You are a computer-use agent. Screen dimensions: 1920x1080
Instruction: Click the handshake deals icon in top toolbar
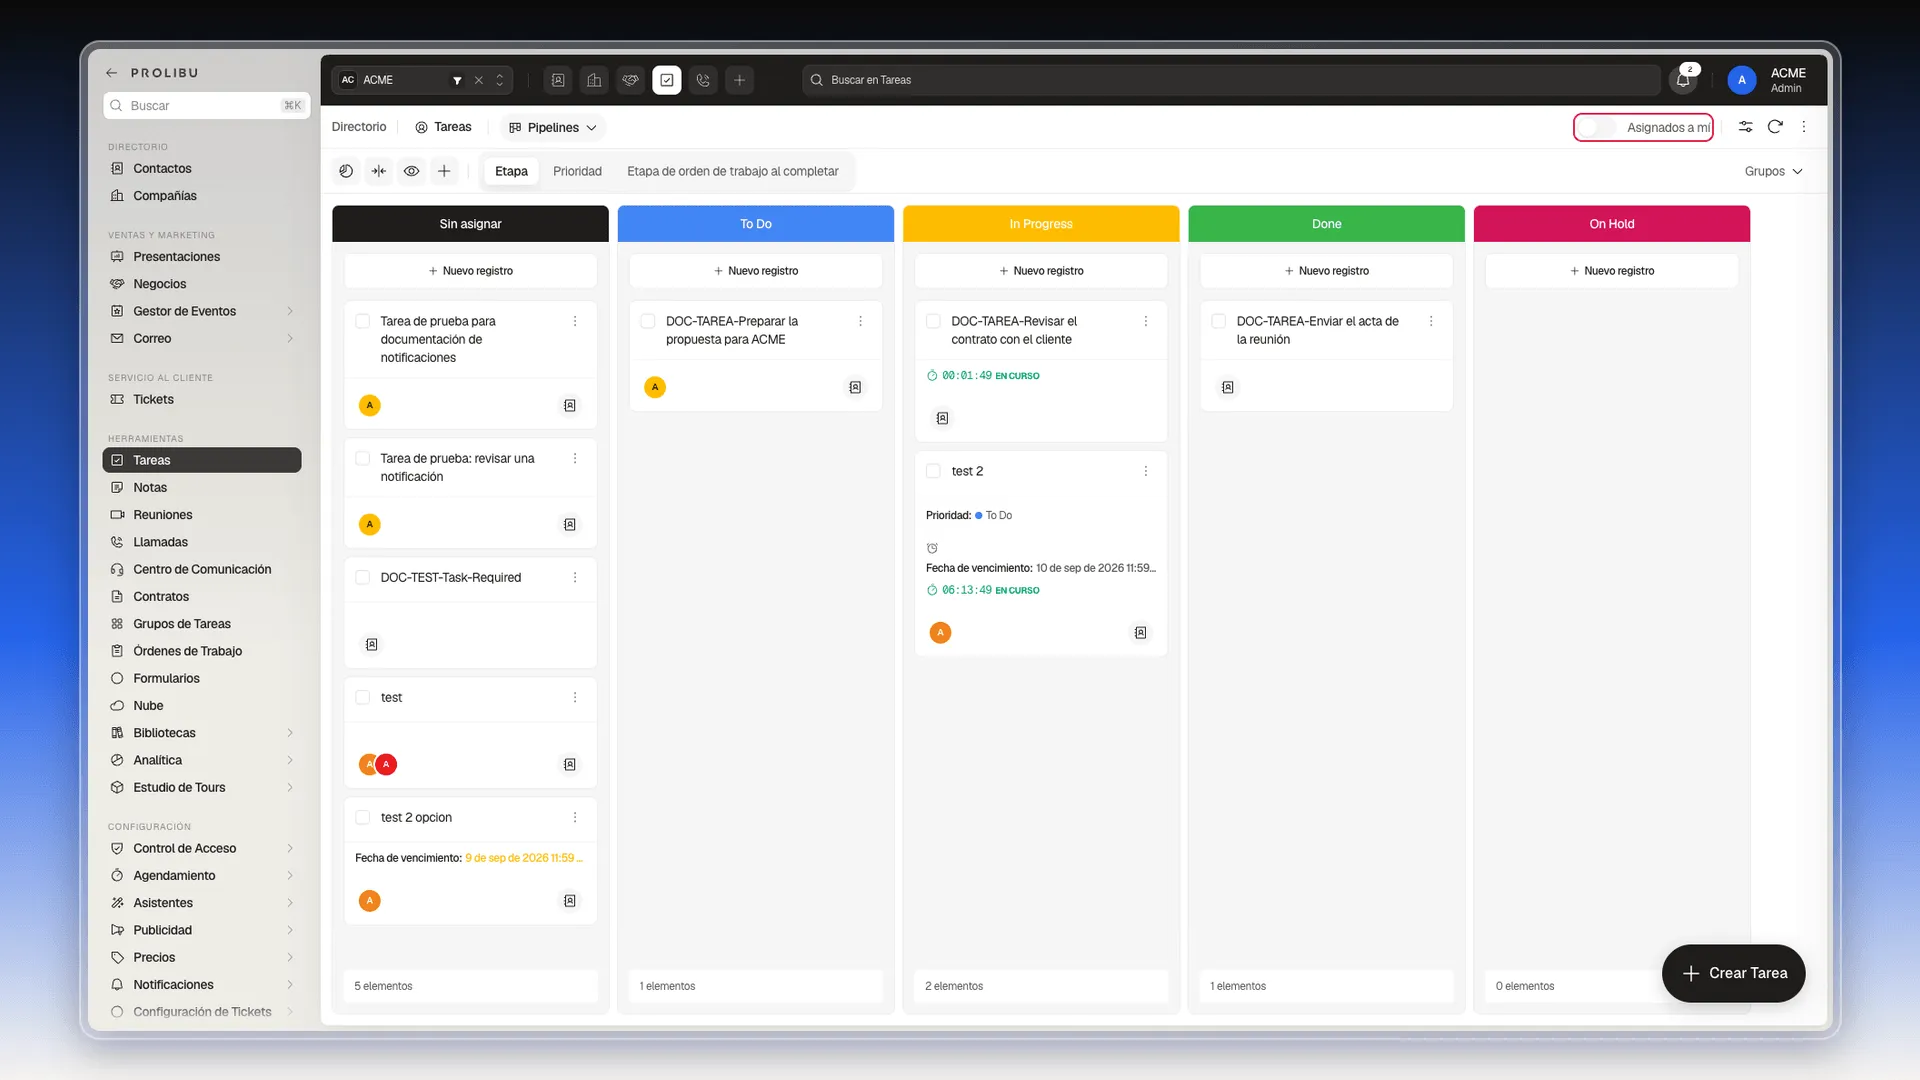630,80
